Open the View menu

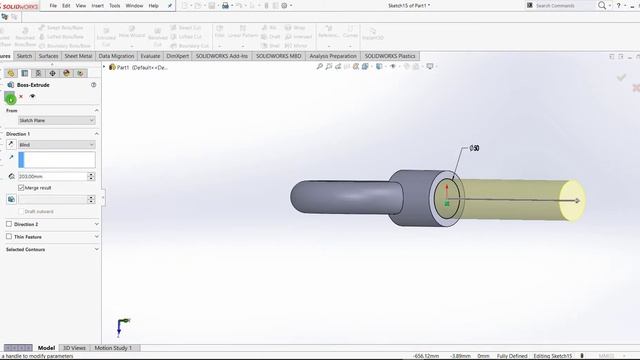tap(81, 6)
